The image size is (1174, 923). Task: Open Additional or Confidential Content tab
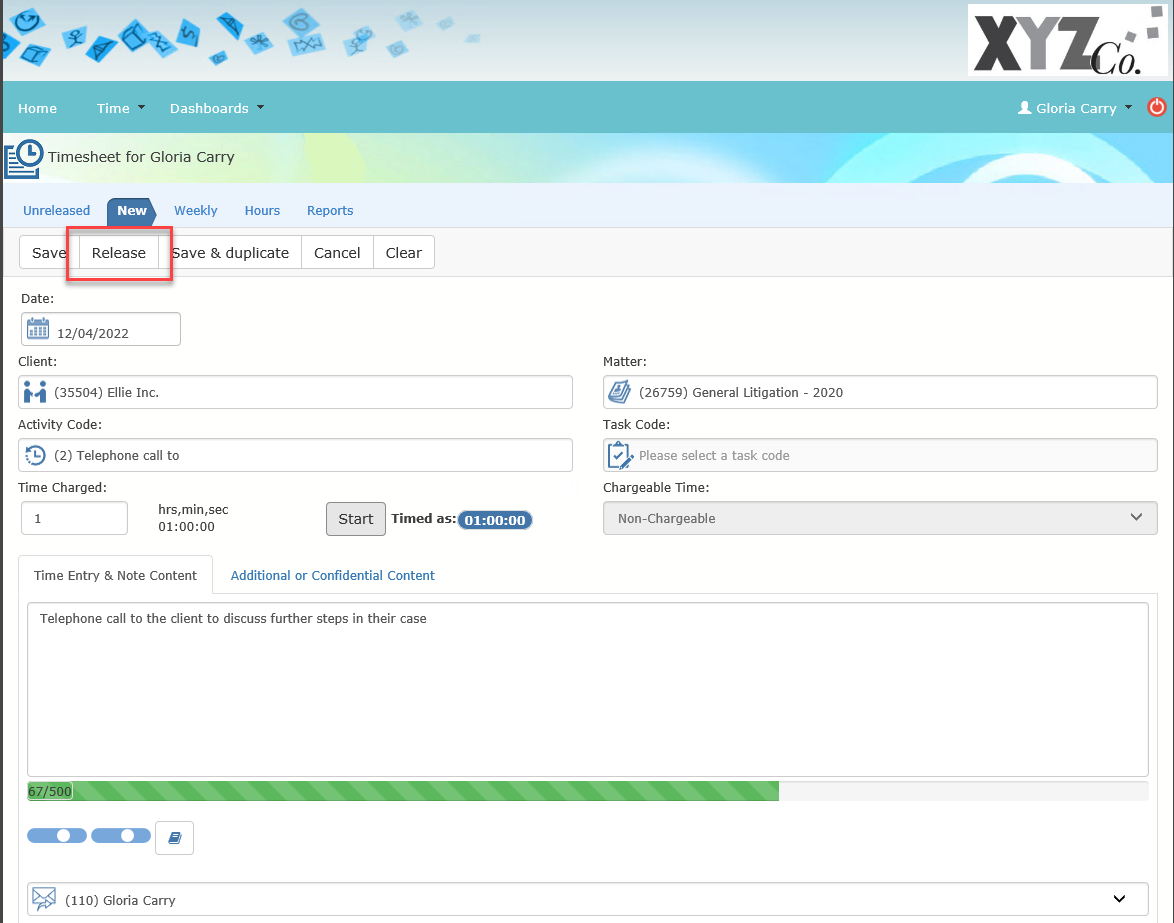(x=332, y=575)
